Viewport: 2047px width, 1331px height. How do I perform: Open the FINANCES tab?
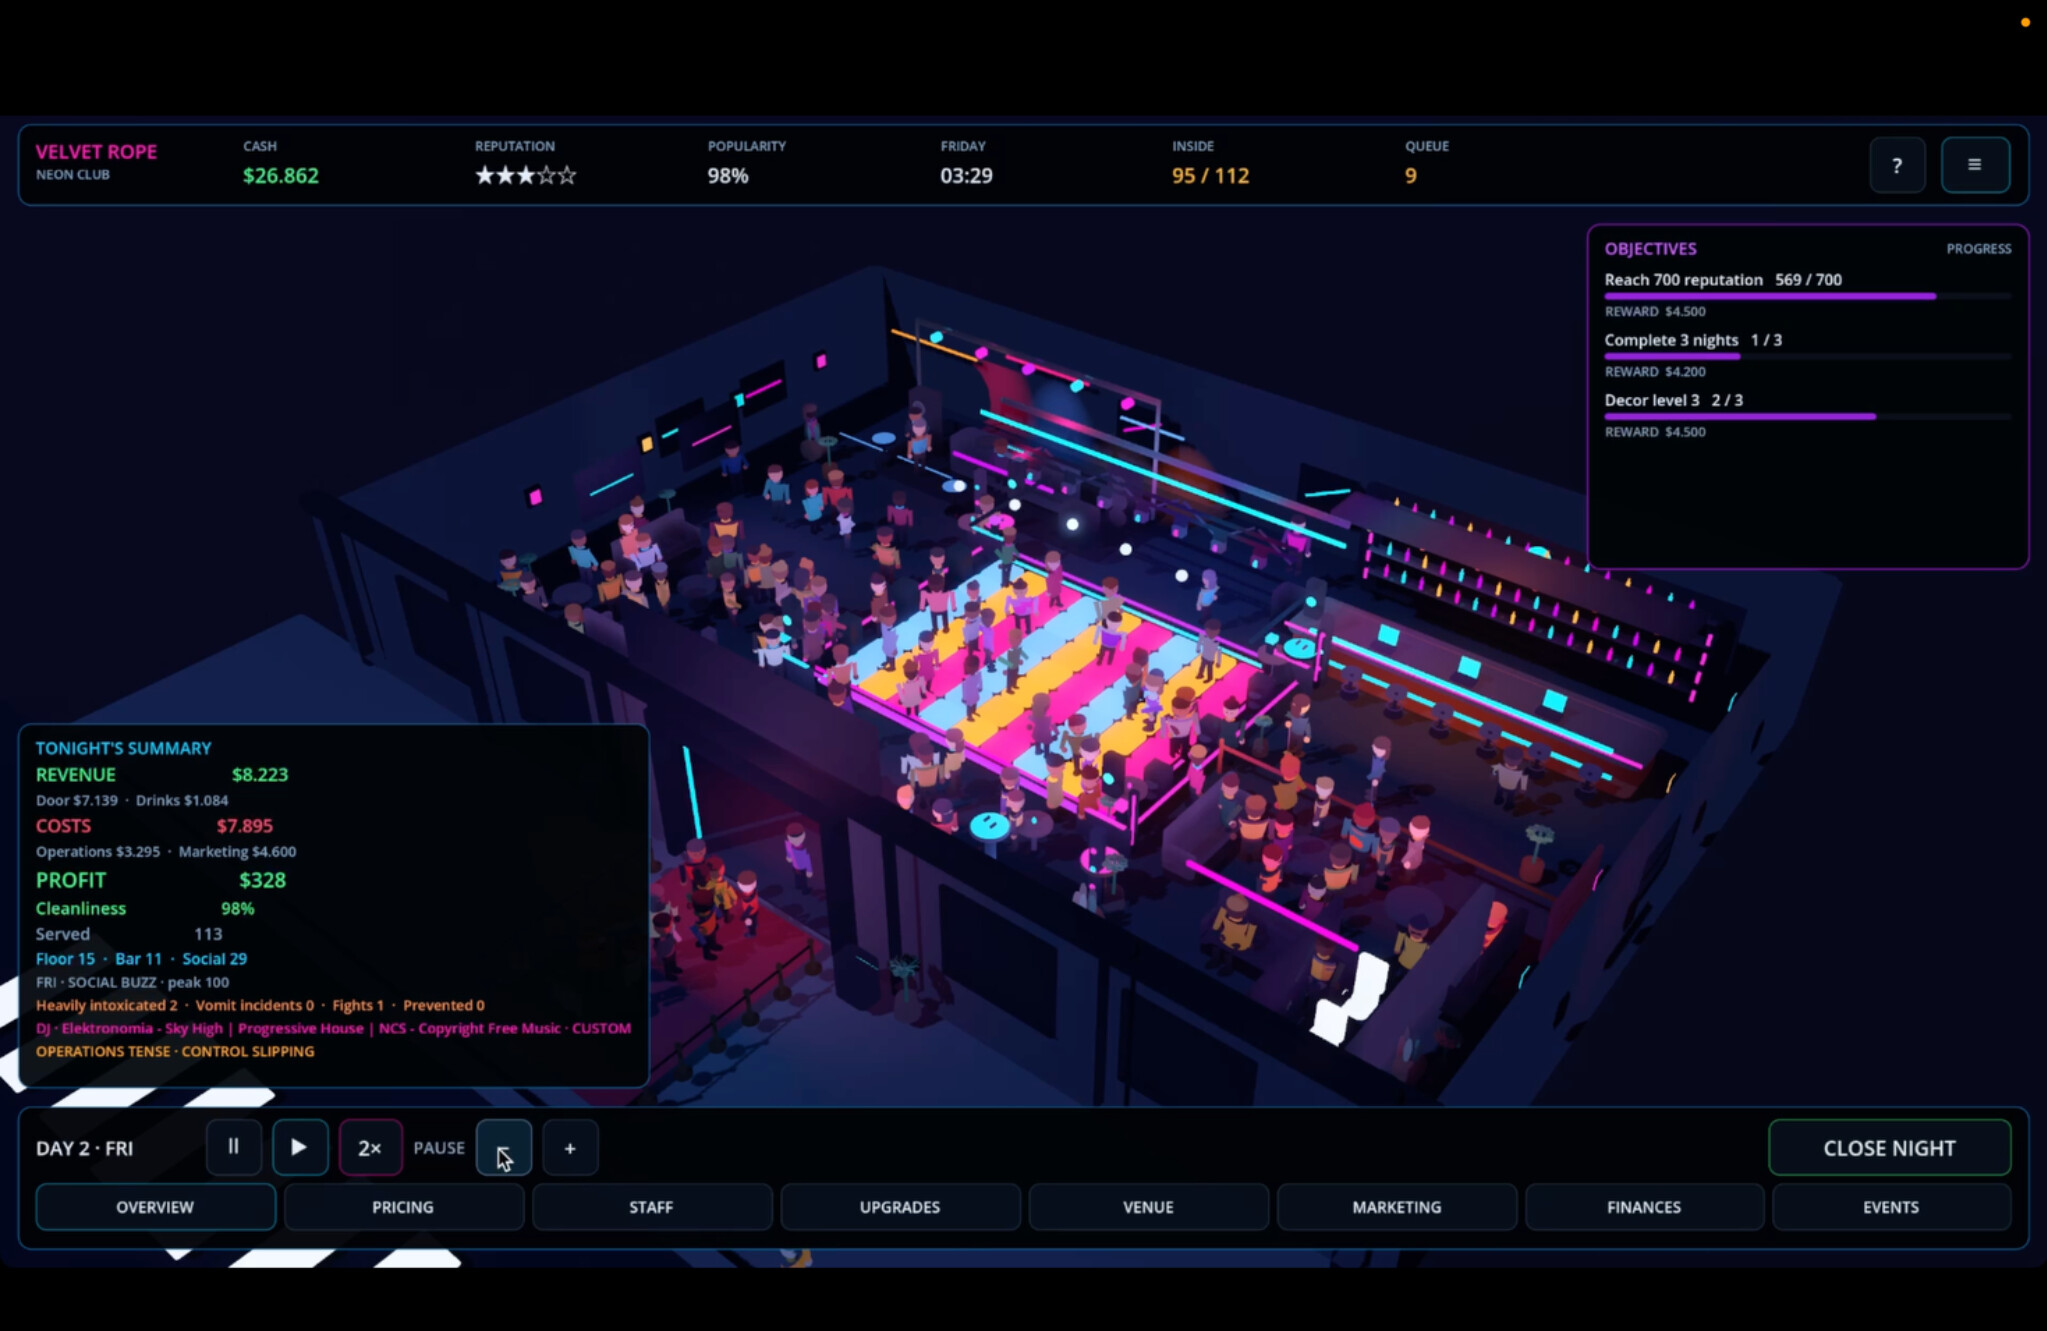point(1643,1206)
